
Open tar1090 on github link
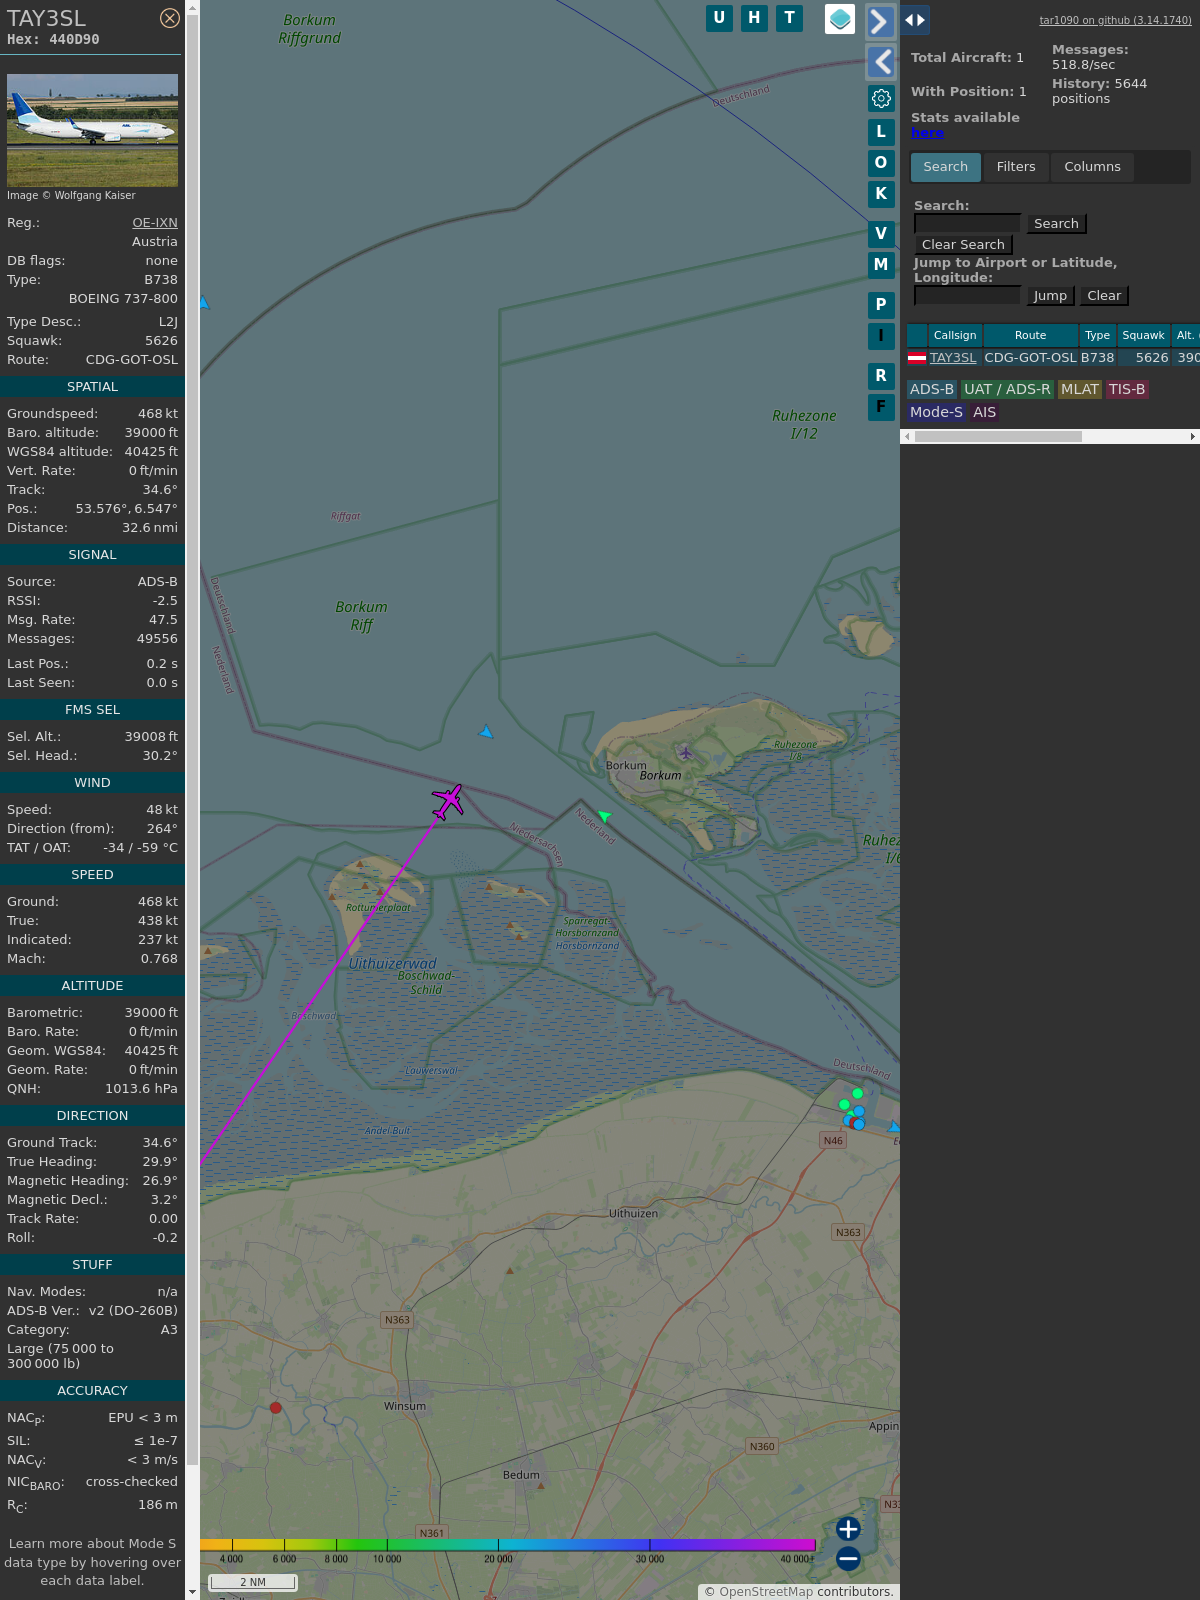tap(1115, 20)
